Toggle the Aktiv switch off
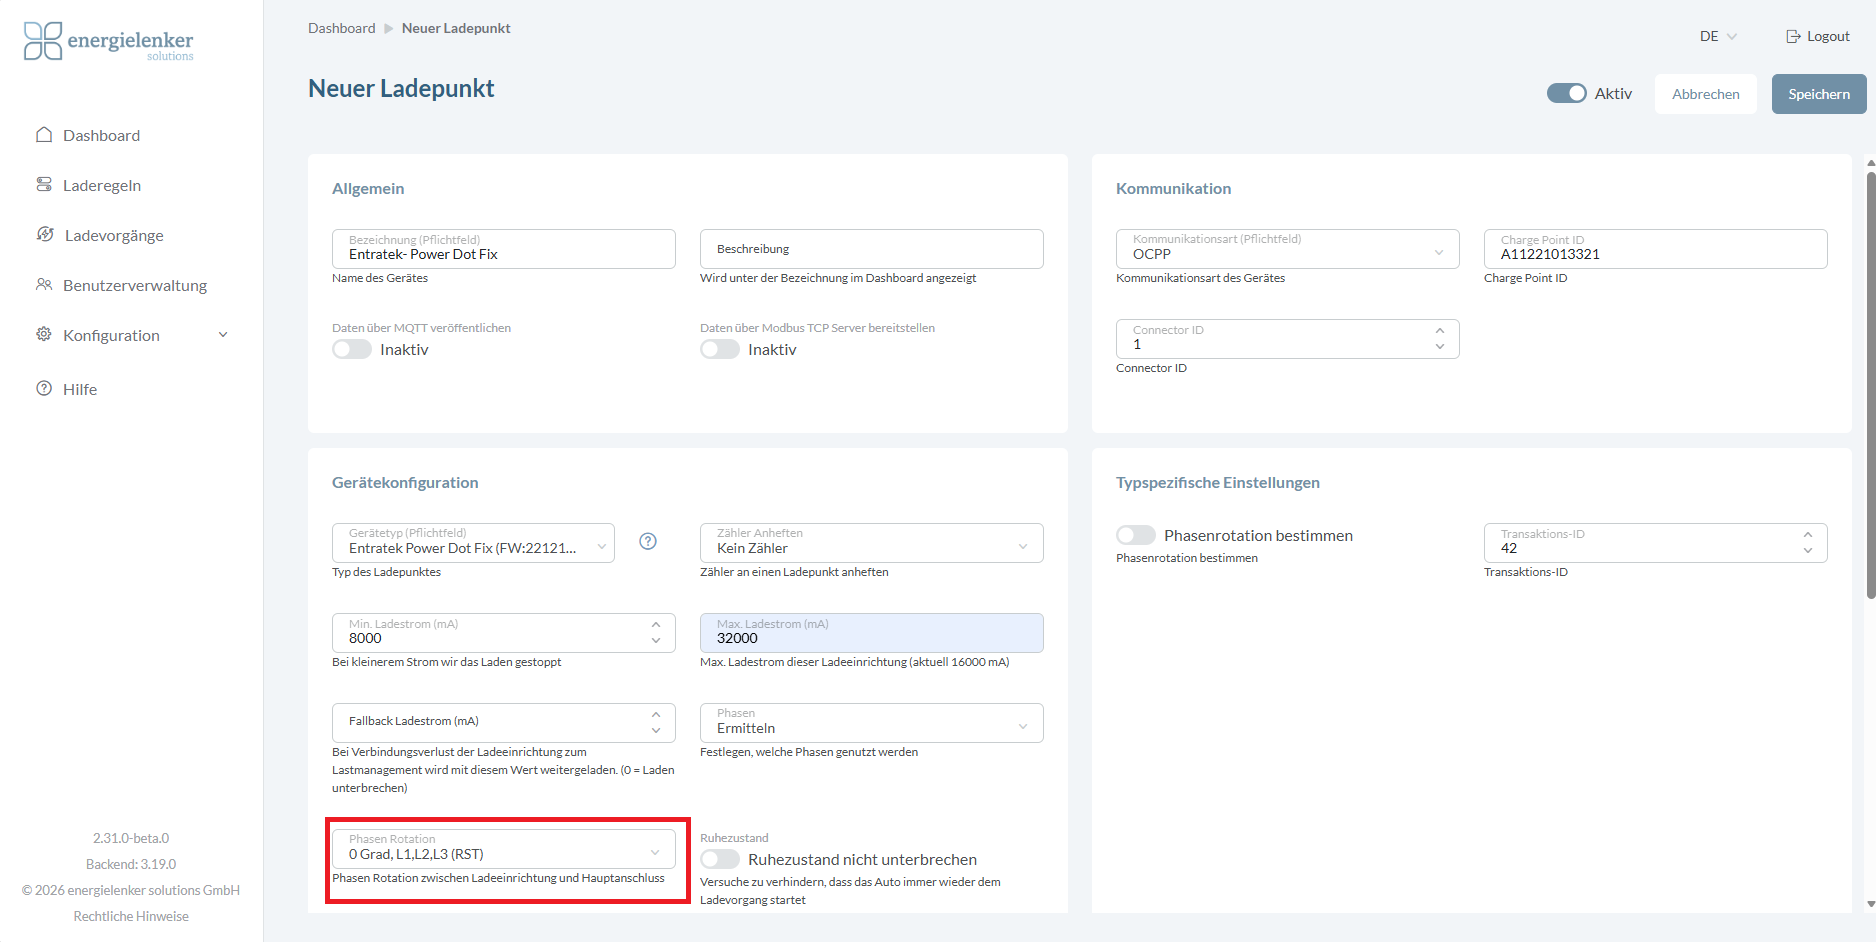Viewport: 1876px width, 942px height. tap(1566, 93)
